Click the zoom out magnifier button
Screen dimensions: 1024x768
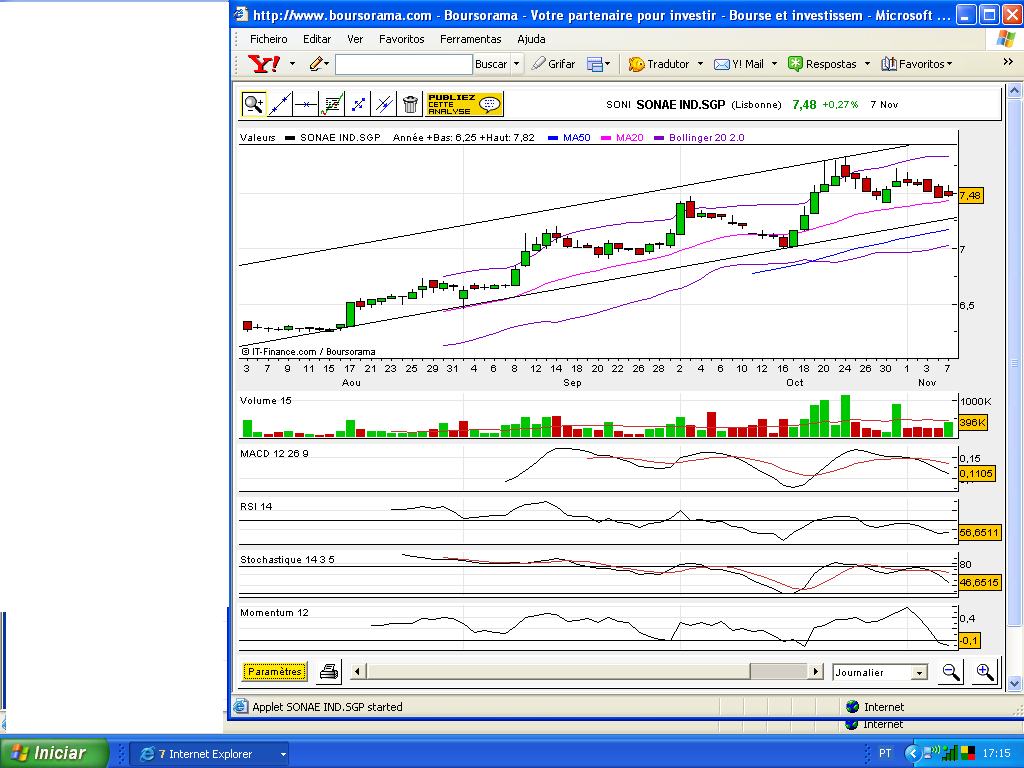(x=951, y=672)
